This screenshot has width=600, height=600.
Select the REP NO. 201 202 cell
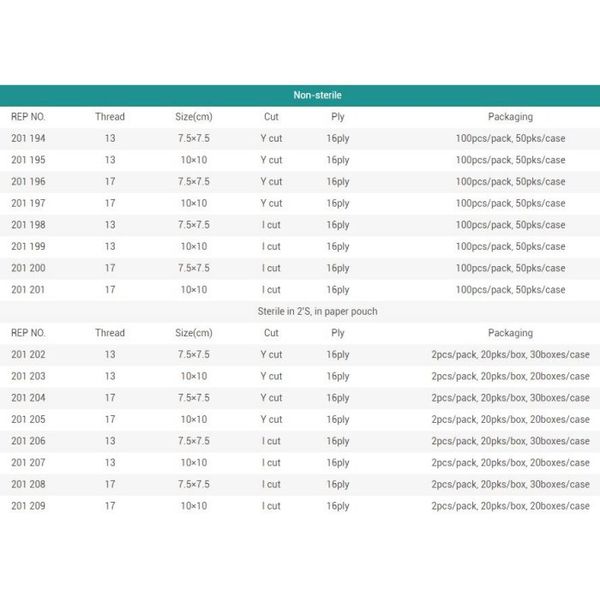pyautogui.click(x=28, y=354)
